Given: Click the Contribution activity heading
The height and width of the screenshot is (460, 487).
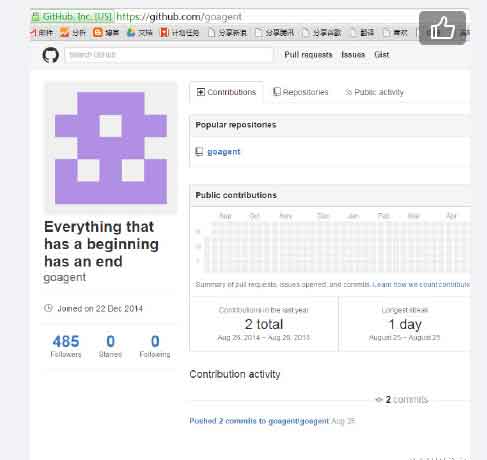Looking at the screenshot, I should coord(235,374).
